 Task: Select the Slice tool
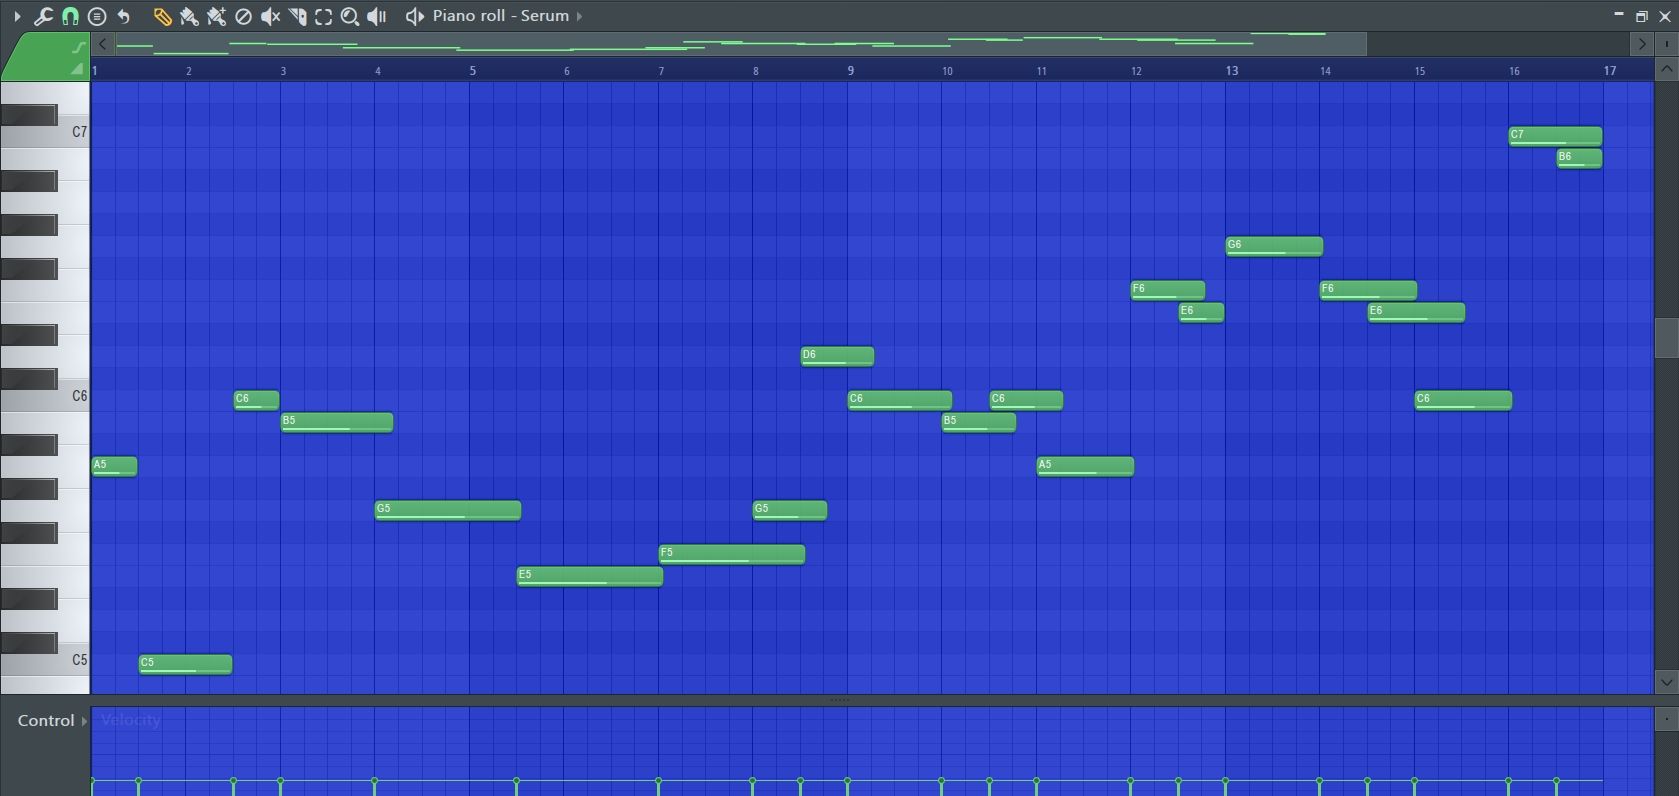297,16
